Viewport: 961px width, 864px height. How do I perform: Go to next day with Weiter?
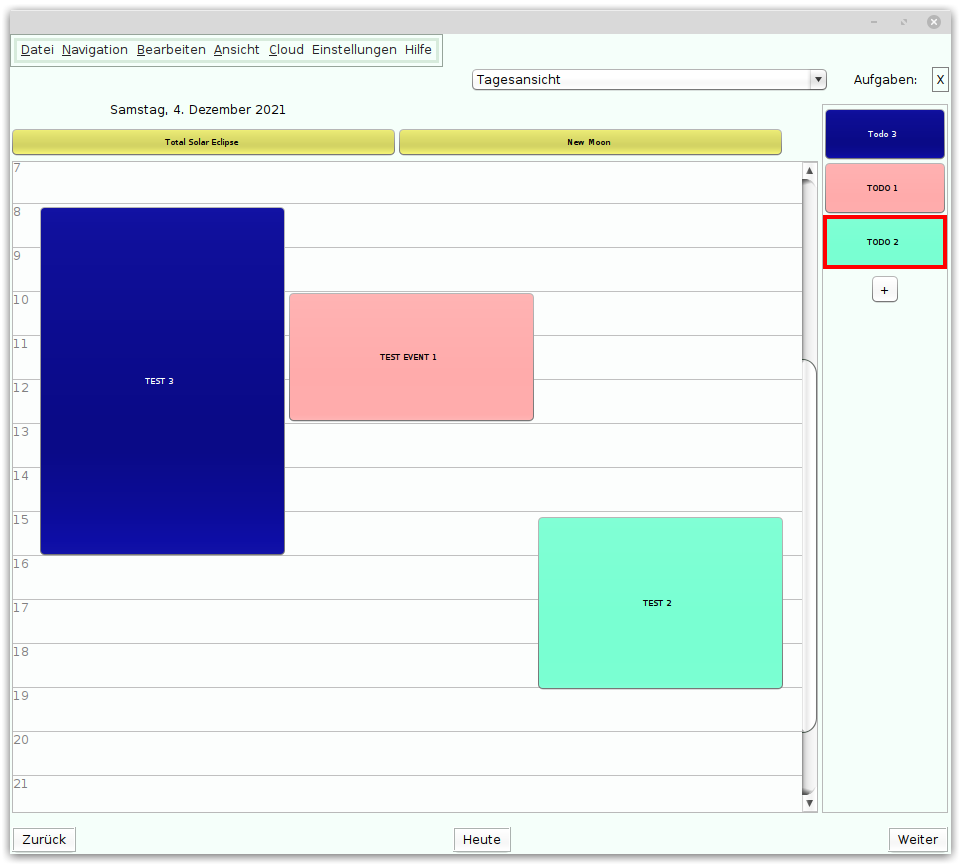[x=917, y=839]
